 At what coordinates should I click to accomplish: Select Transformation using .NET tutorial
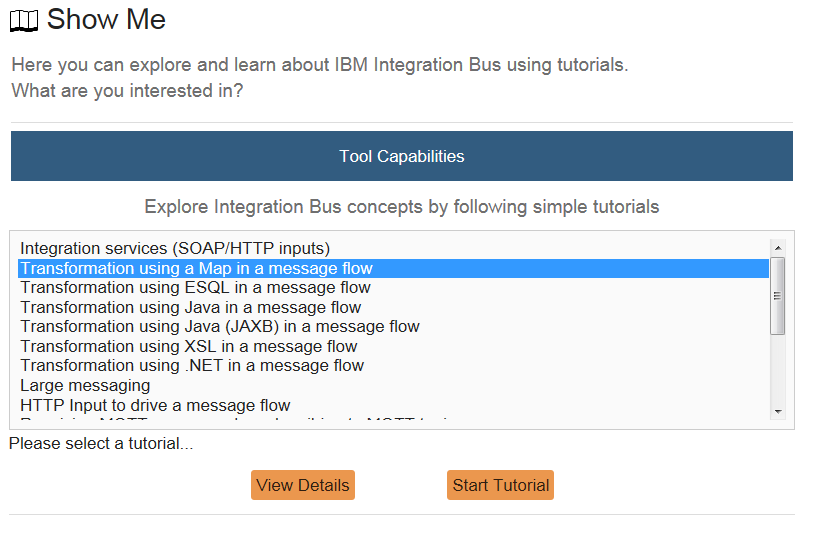pyautogui.click(x=192, y=366)
